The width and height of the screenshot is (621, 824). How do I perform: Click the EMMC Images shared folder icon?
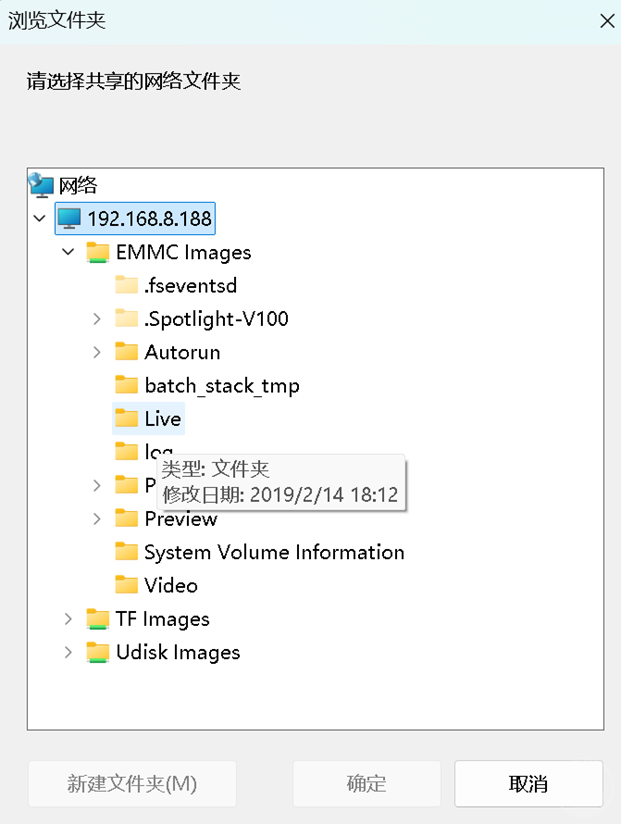click(x=98, y=252)
